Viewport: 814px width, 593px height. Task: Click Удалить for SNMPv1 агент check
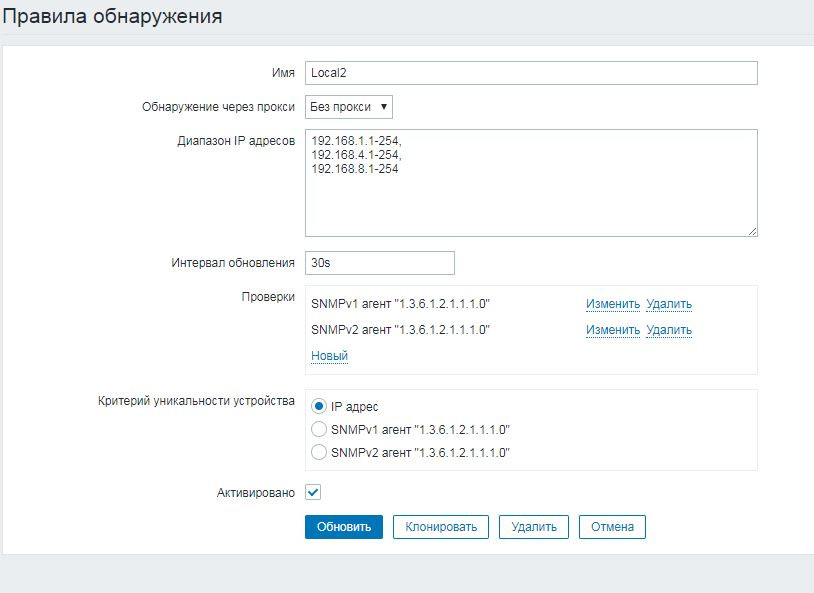pos(669,304)
